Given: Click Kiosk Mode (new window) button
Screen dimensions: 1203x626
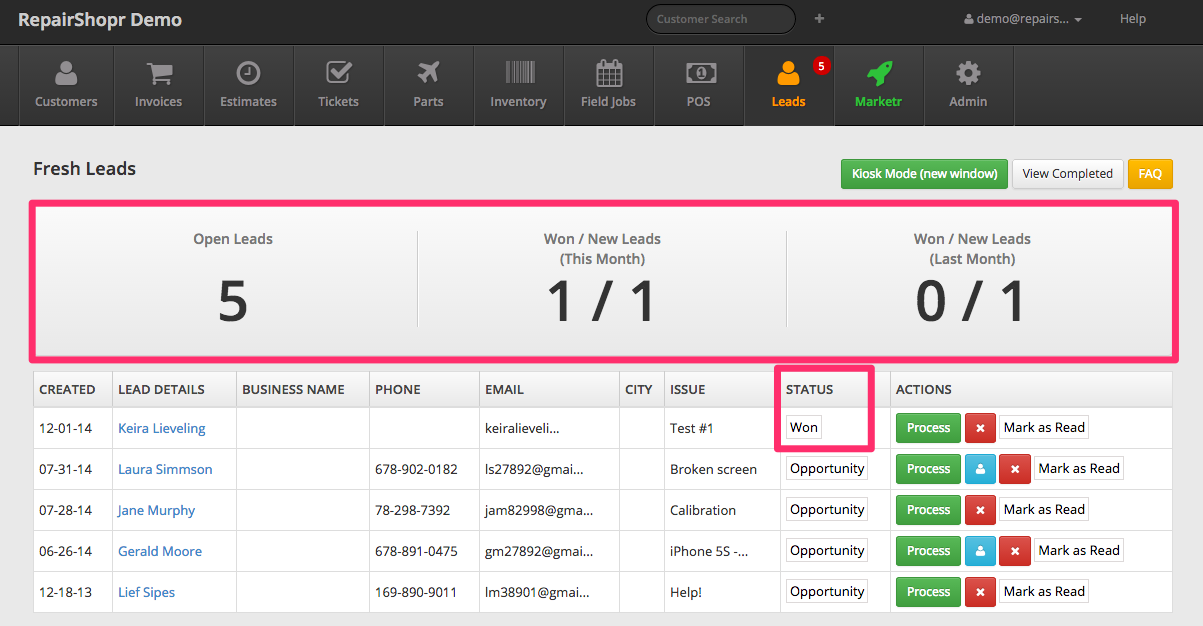Looking at the screenshot, I should [x=924, y=174].
